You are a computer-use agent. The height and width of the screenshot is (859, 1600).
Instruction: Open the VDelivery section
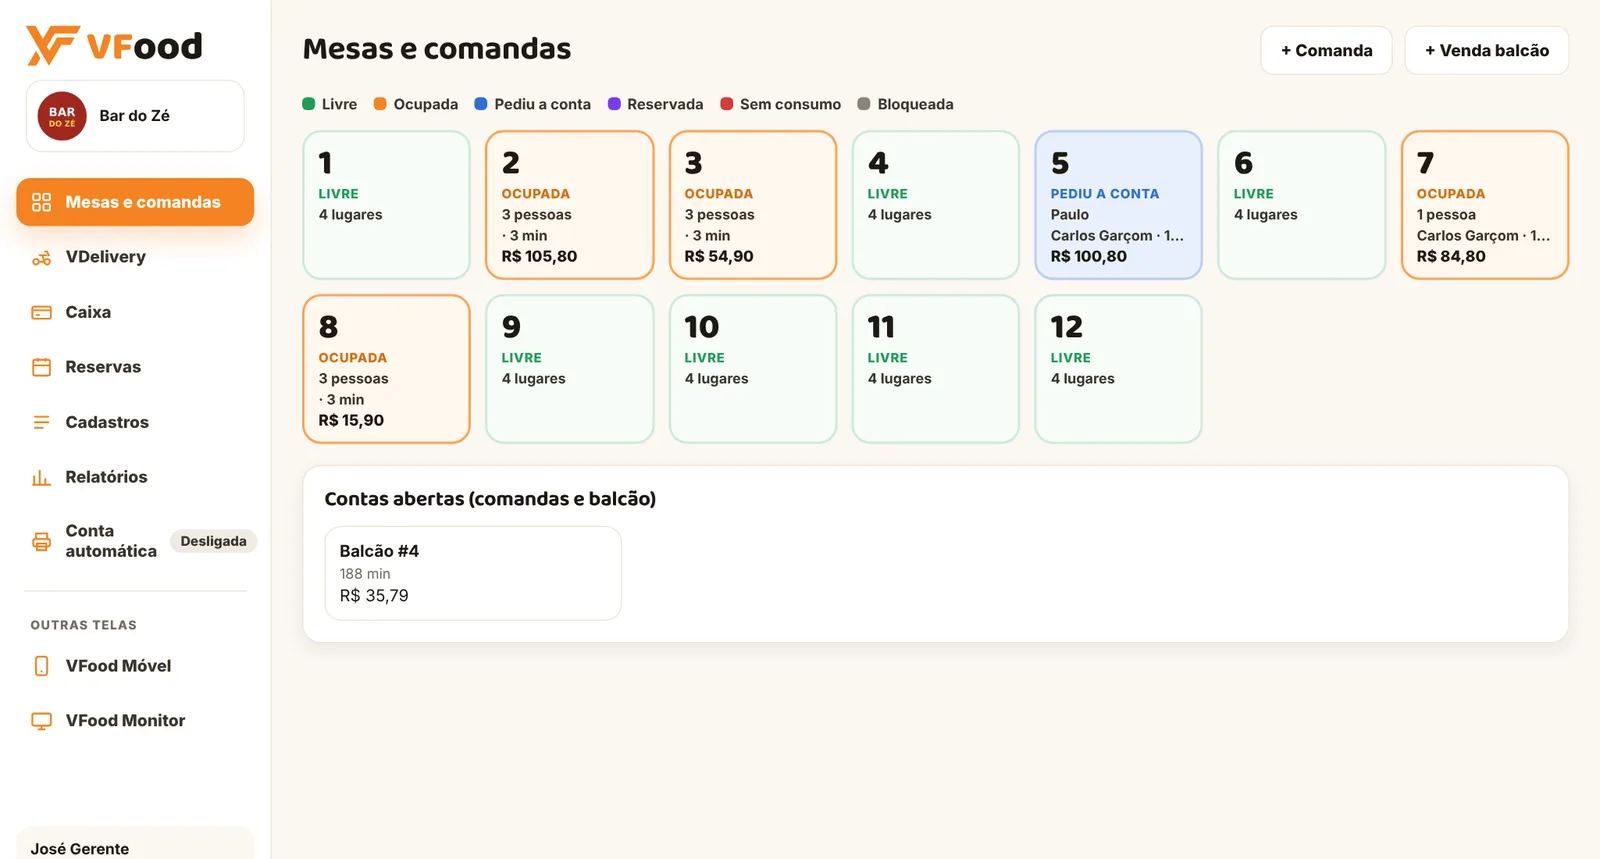(x=135, y=257)
